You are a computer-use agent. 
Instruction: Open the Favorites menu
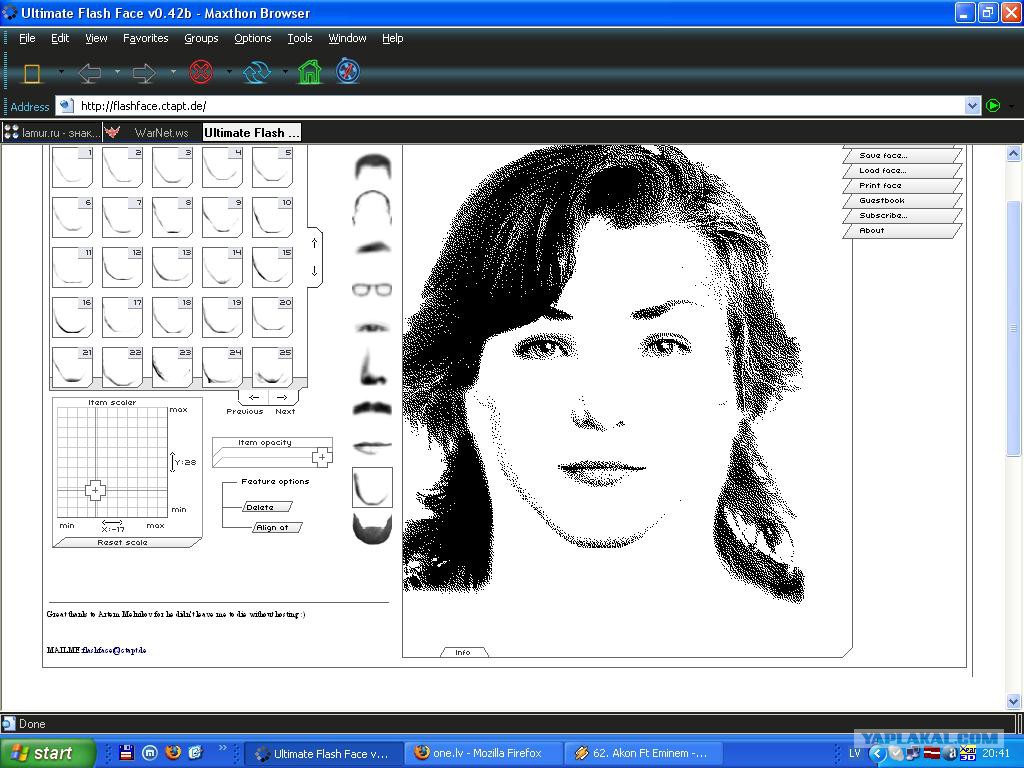pyautogui.click(x=145, y=38)
